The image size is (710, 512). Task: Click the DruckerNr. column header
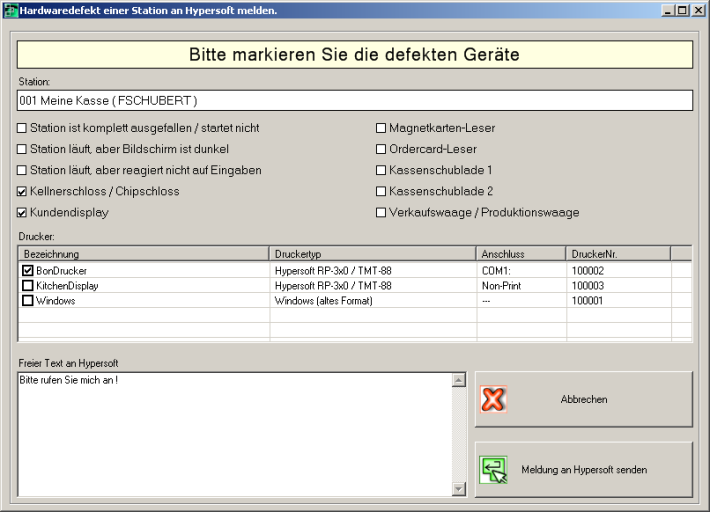tap(617, 254)
